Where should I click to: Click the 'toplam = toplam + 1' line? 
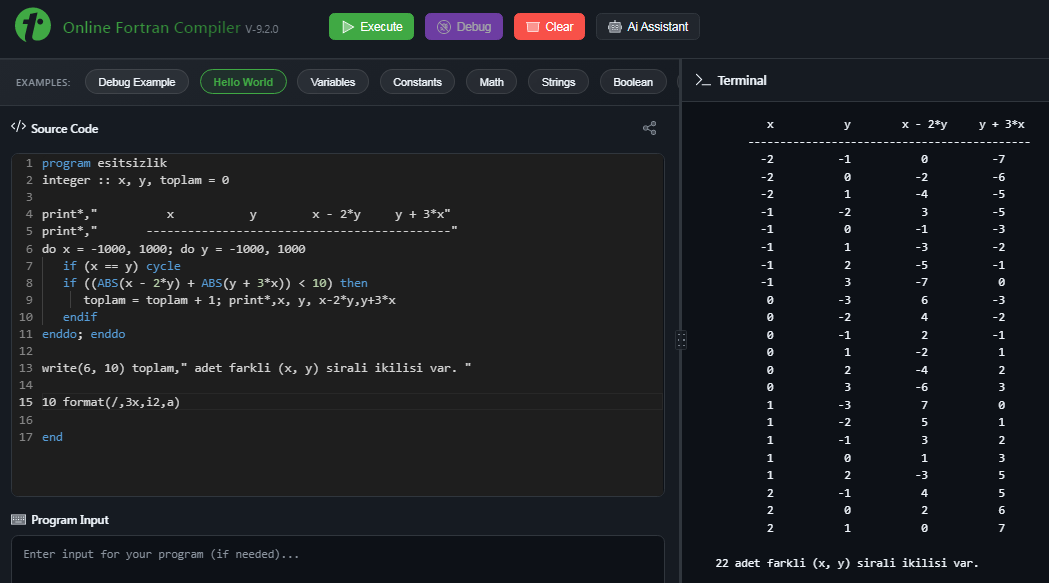(240, 300)
